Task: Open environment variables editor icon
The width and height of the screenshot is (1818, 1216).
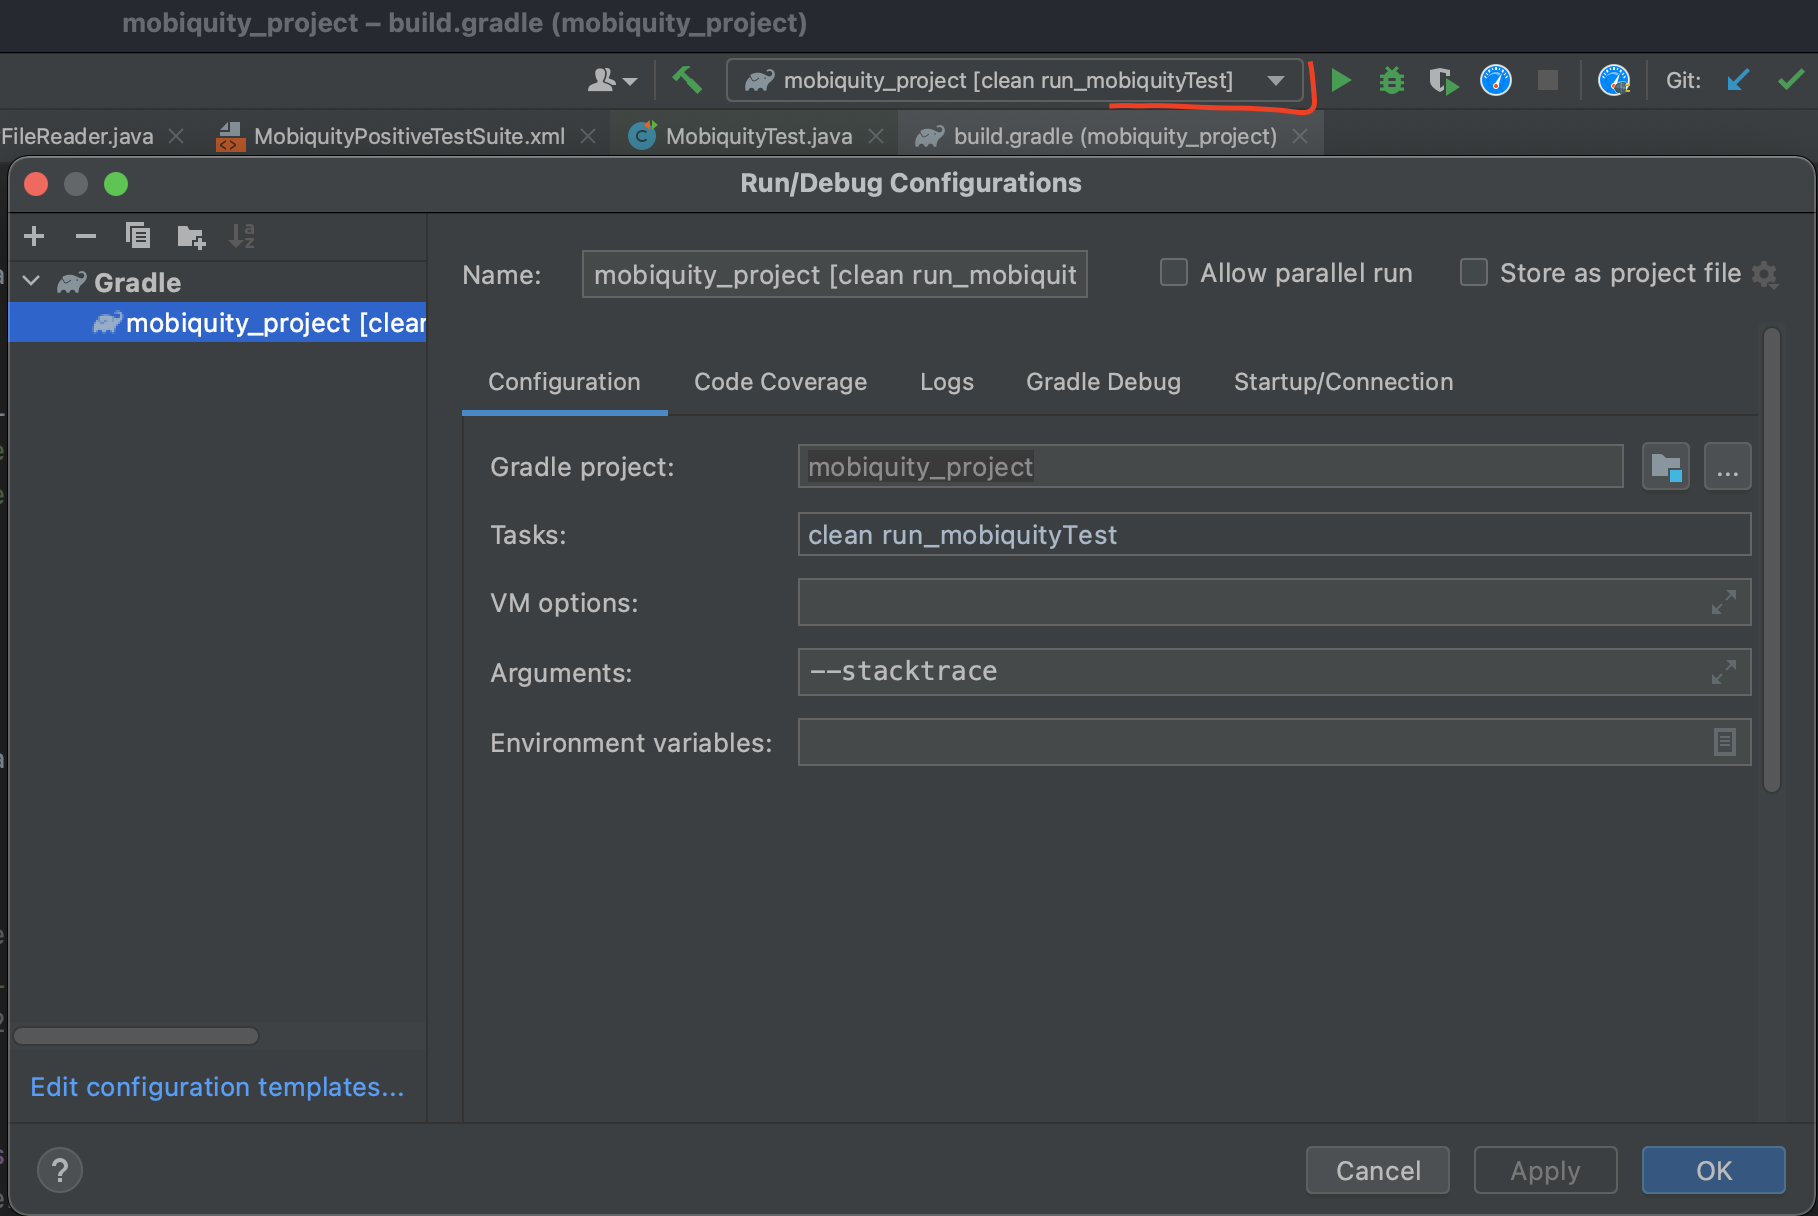Action: [x=1725, y=742]
